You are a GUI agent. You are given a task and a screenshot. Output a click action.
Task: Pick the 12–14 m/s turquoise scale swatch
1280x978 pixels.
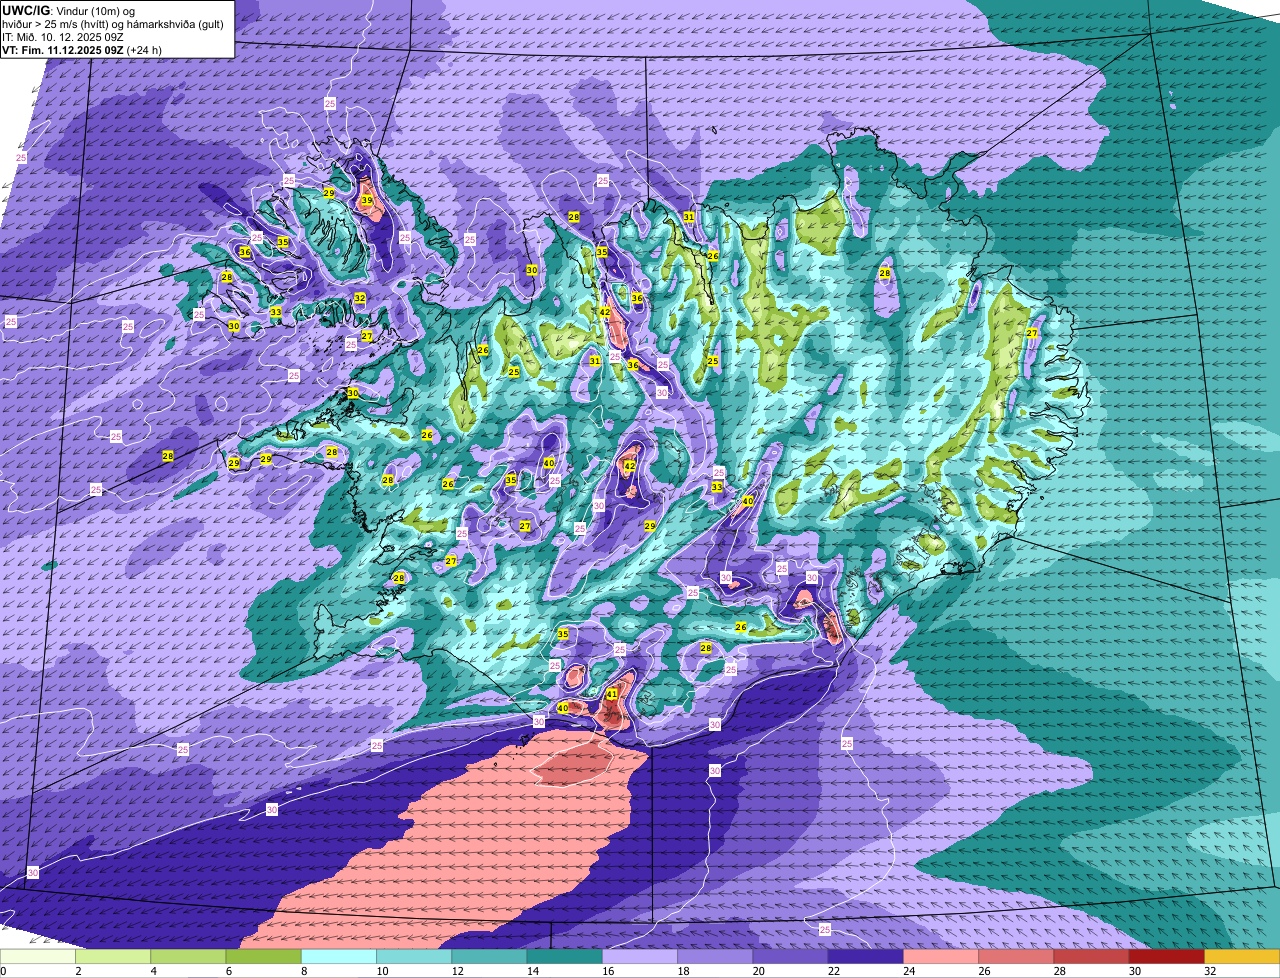(x=489, y=956)
